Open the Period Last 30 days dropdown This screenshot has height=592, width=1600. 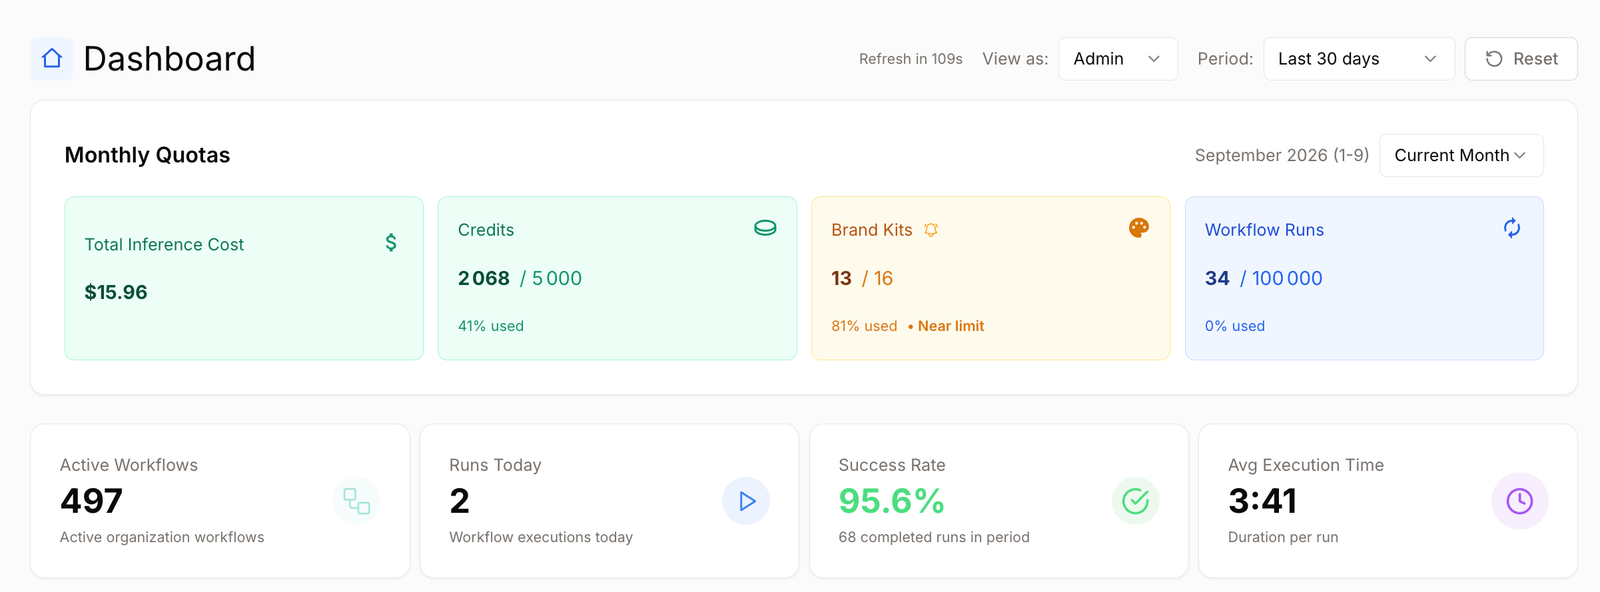pos(1359,59)
